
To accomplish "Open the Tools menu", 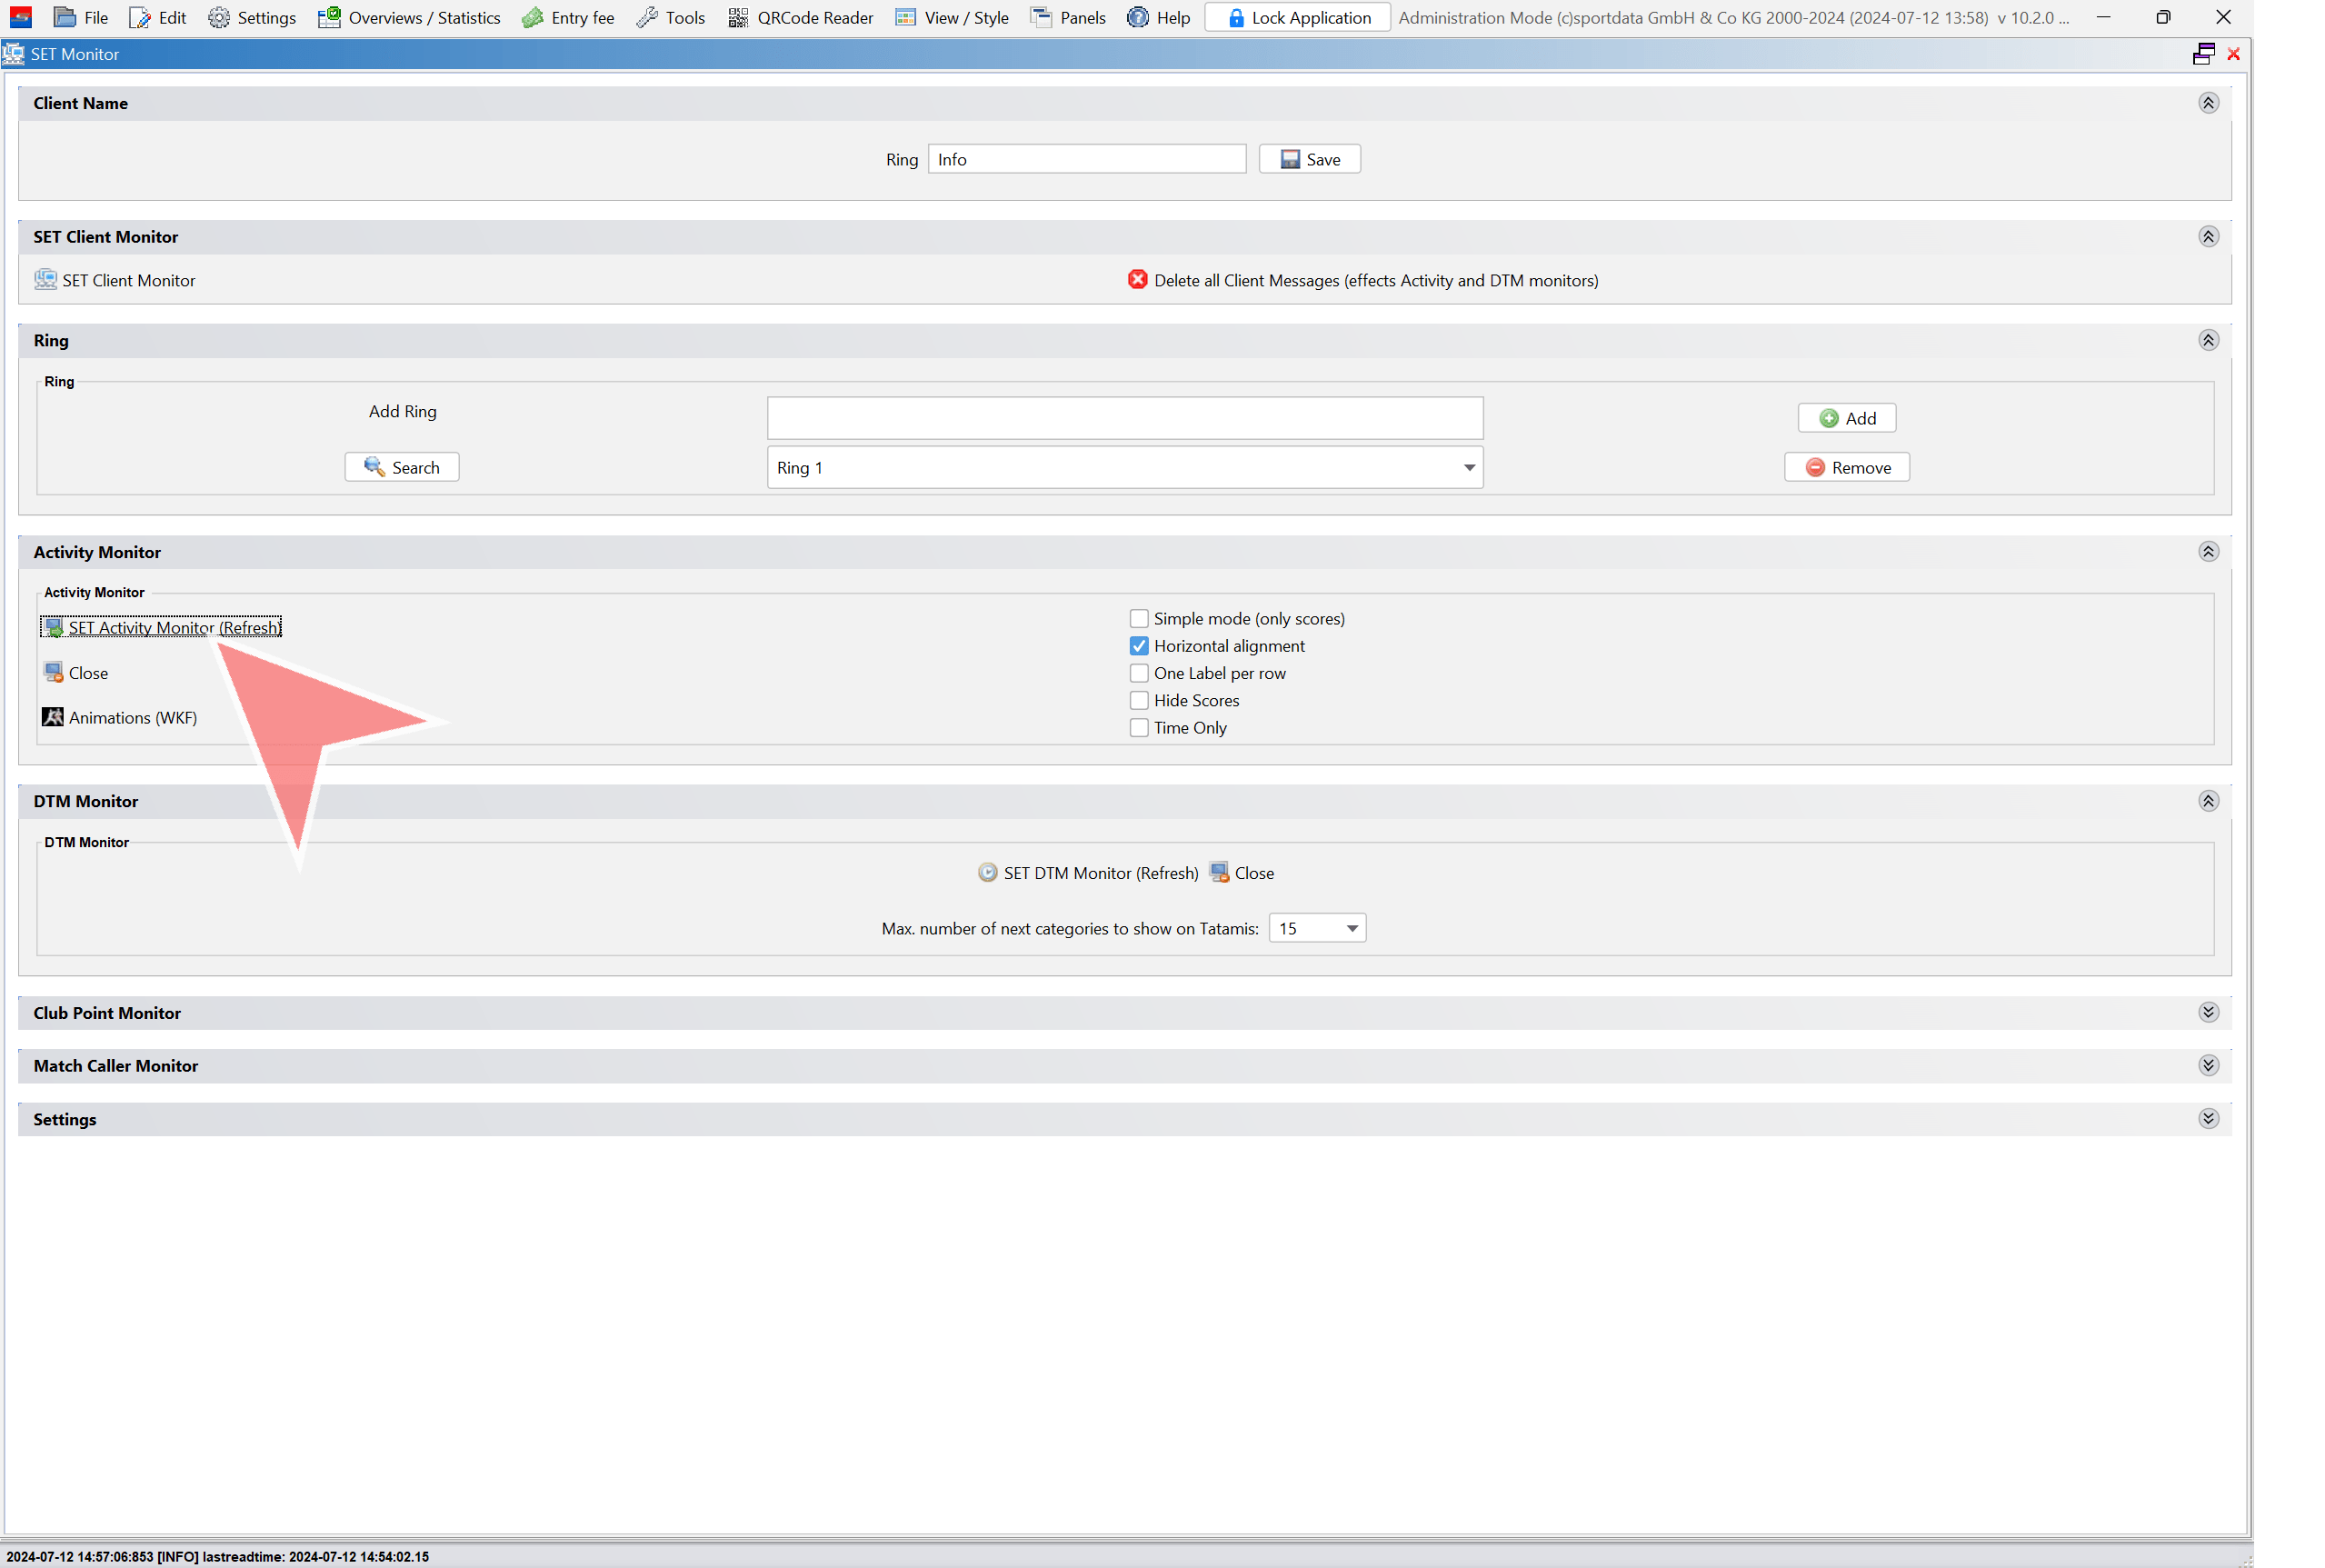I will pyautogui.click(x=671, y=18).
